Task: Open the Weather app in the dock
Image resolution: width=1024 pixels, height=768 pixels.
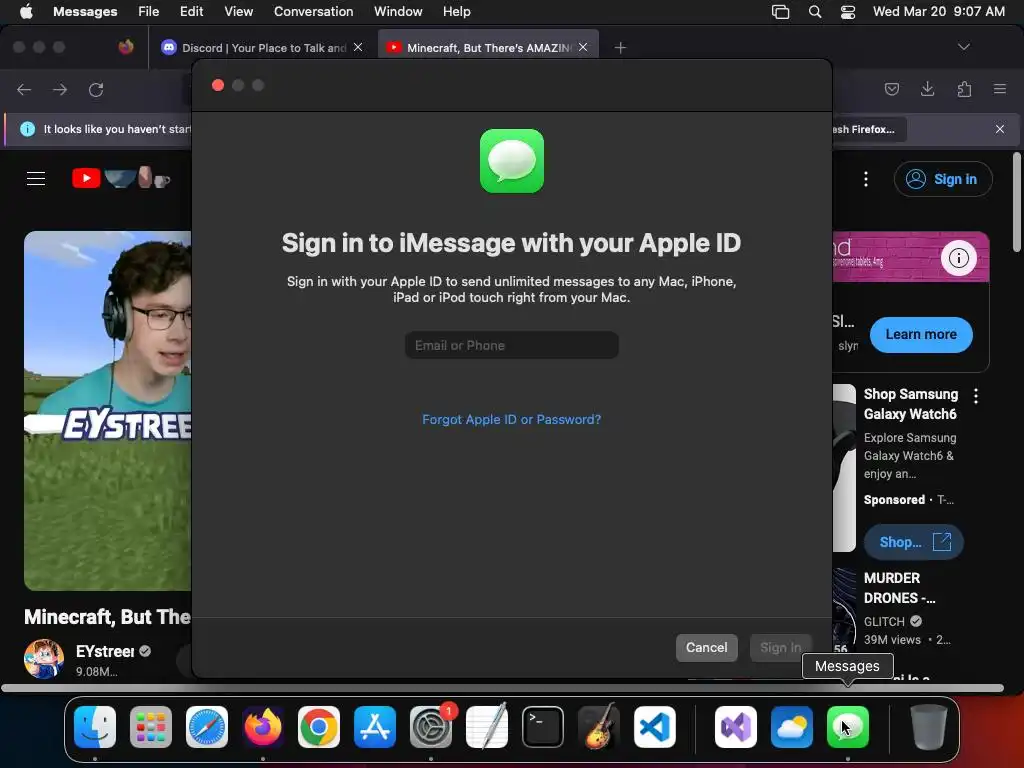Action: [x=792, y=726]
